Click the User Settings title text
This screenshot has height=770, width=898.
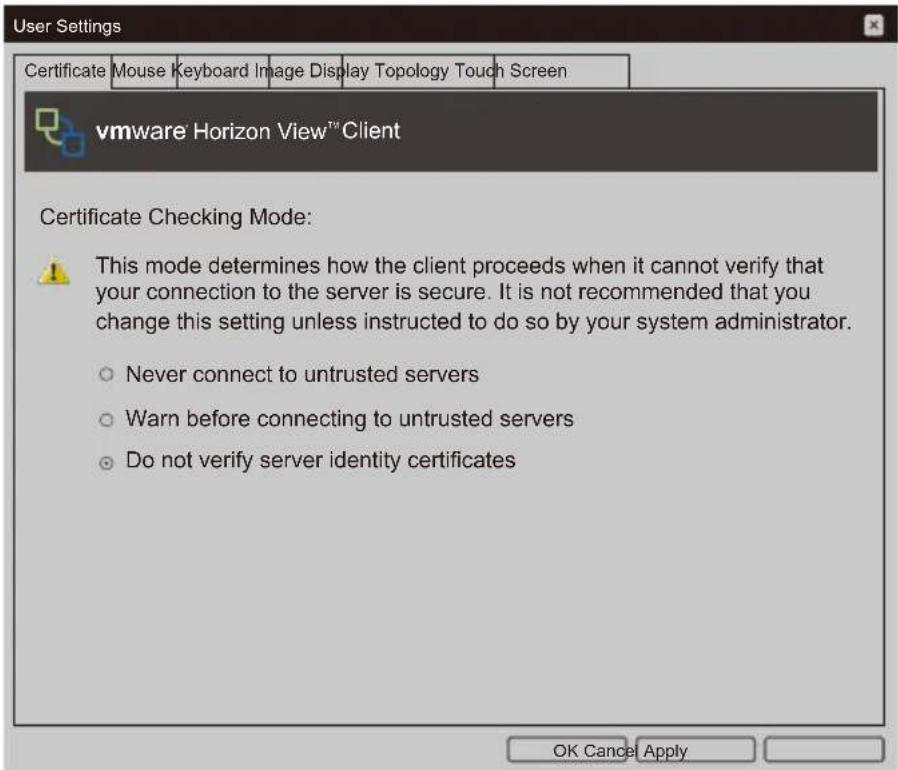pyautogui.click(x=67, y=26)
